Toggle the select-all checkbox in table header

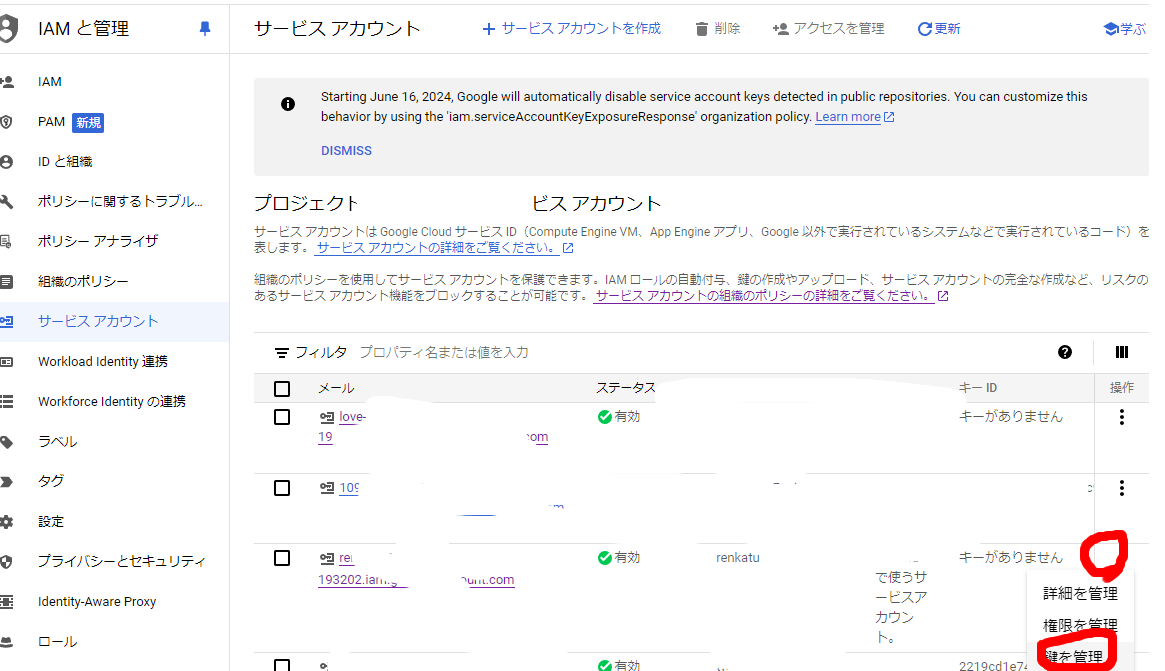pyautogui.click(x=281, y=388)
